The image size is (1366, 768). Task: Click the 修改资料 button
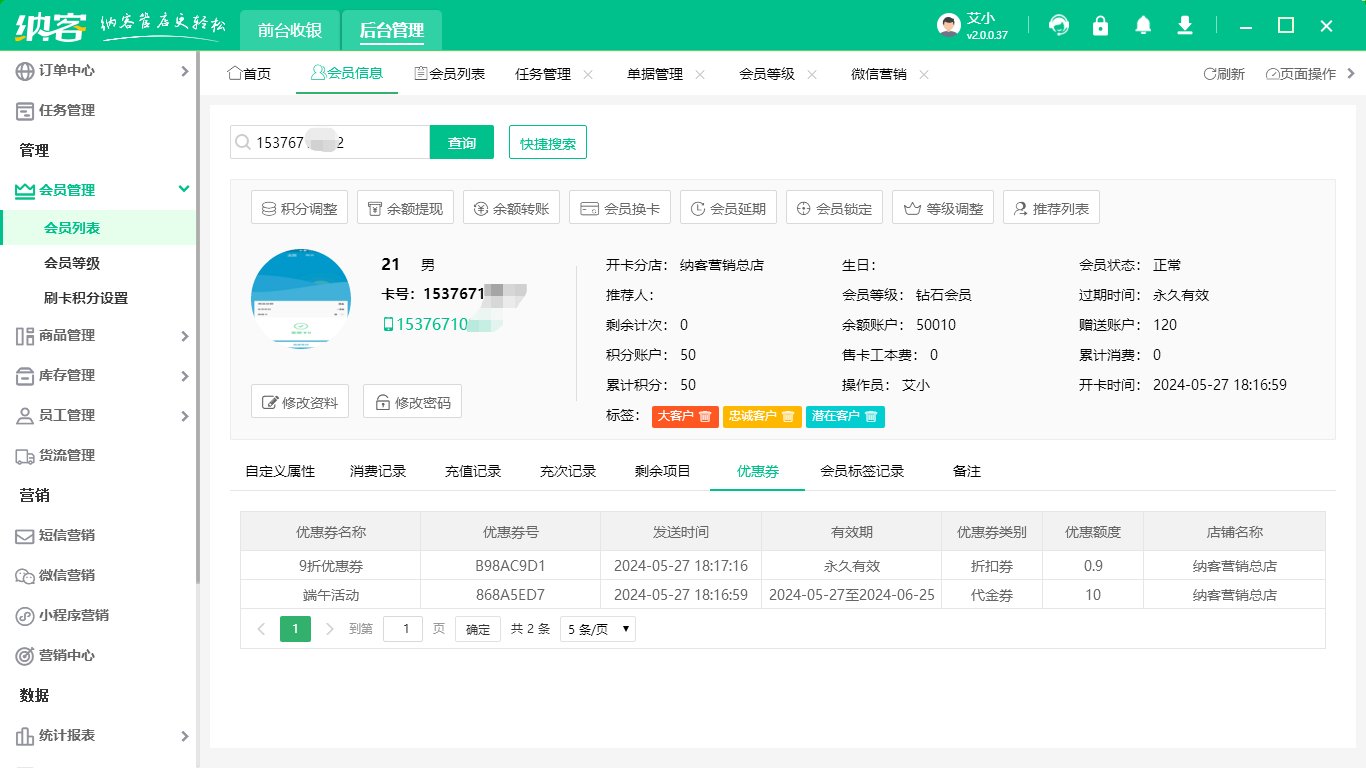pyautogui.click(x=299, y=401)
